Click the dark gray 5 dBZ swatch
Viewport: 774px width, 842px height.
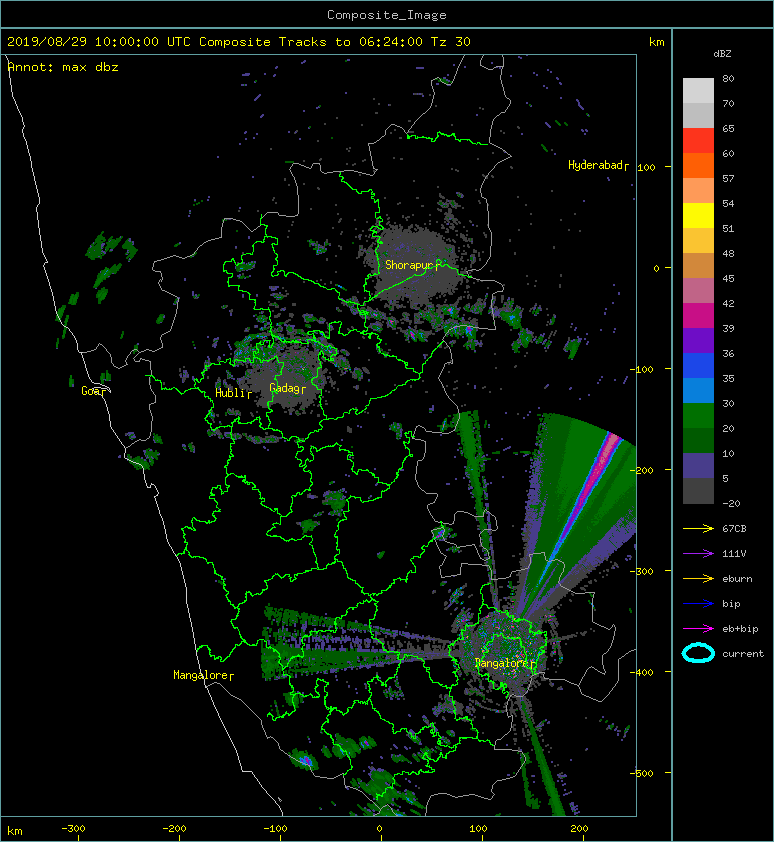[x=698, y=490]
